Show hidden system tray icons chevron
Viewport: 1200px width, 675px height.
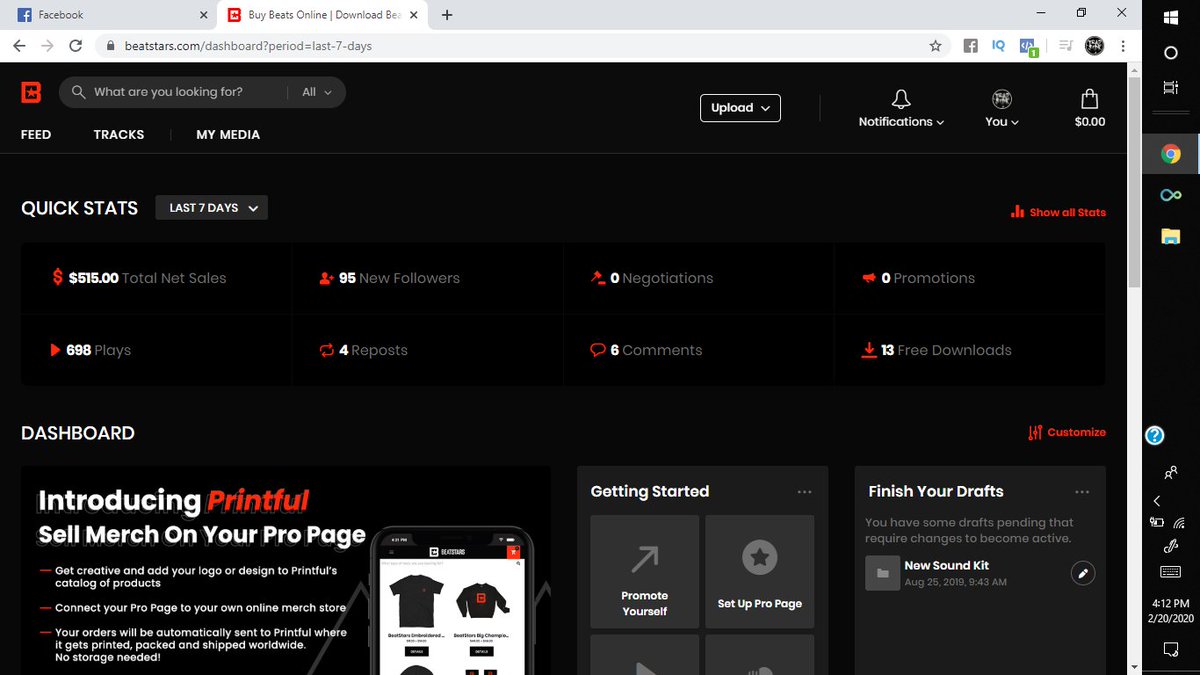click(1157, 500)
